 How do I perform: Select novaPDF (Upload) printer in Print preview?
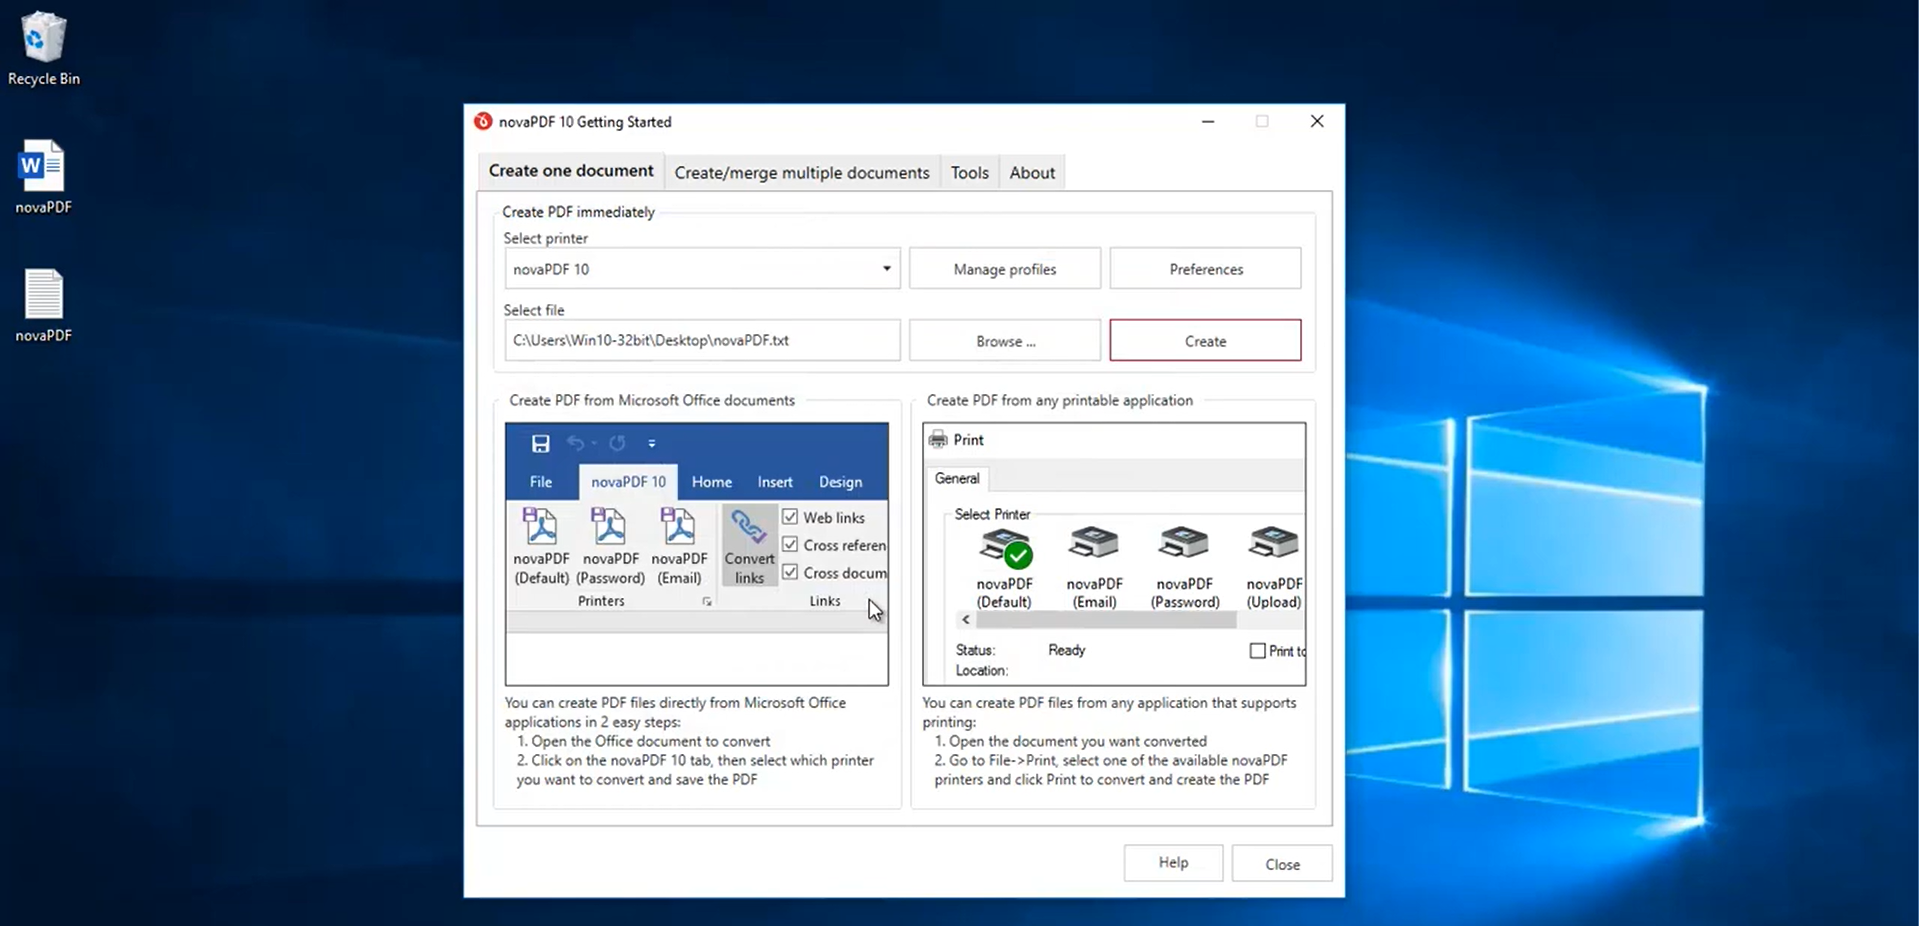coord(1274,568)
